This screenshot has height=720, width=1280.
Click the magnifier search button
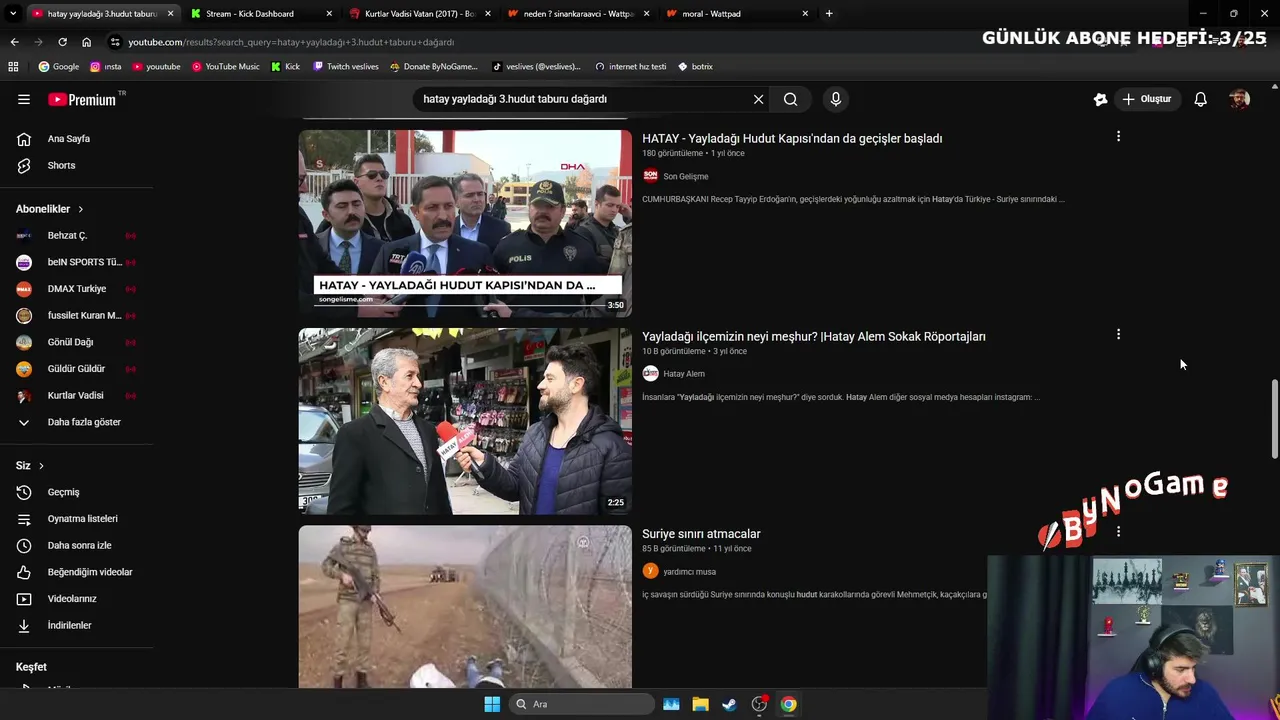coord(790,99)
